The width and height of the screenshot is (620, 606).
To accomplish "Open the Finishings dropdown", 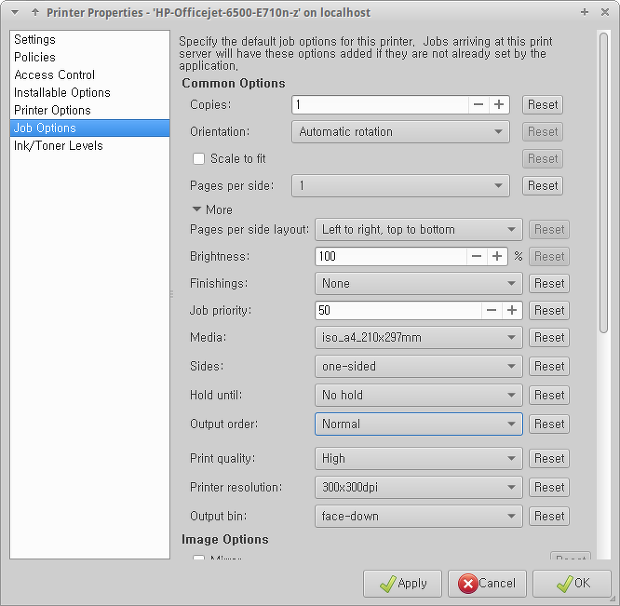I will point(418,283).
